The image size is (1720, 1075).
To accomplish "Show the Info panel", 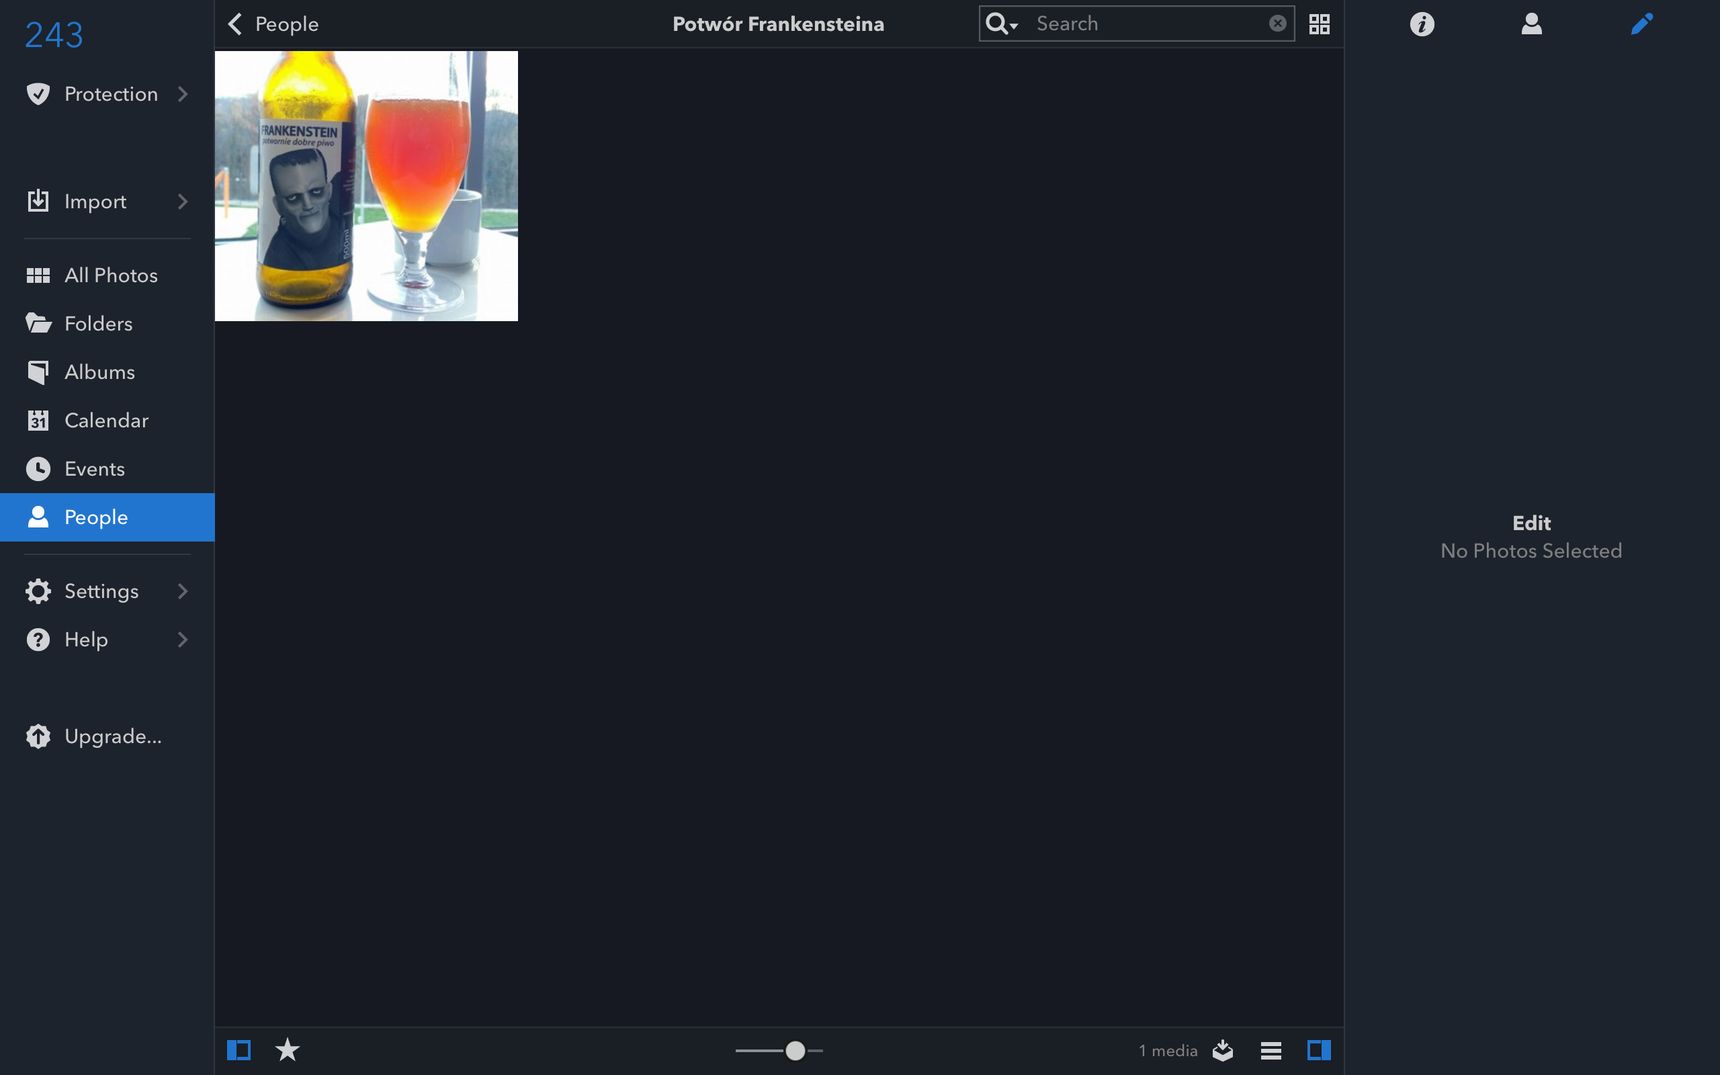I will click(1422, 24).
